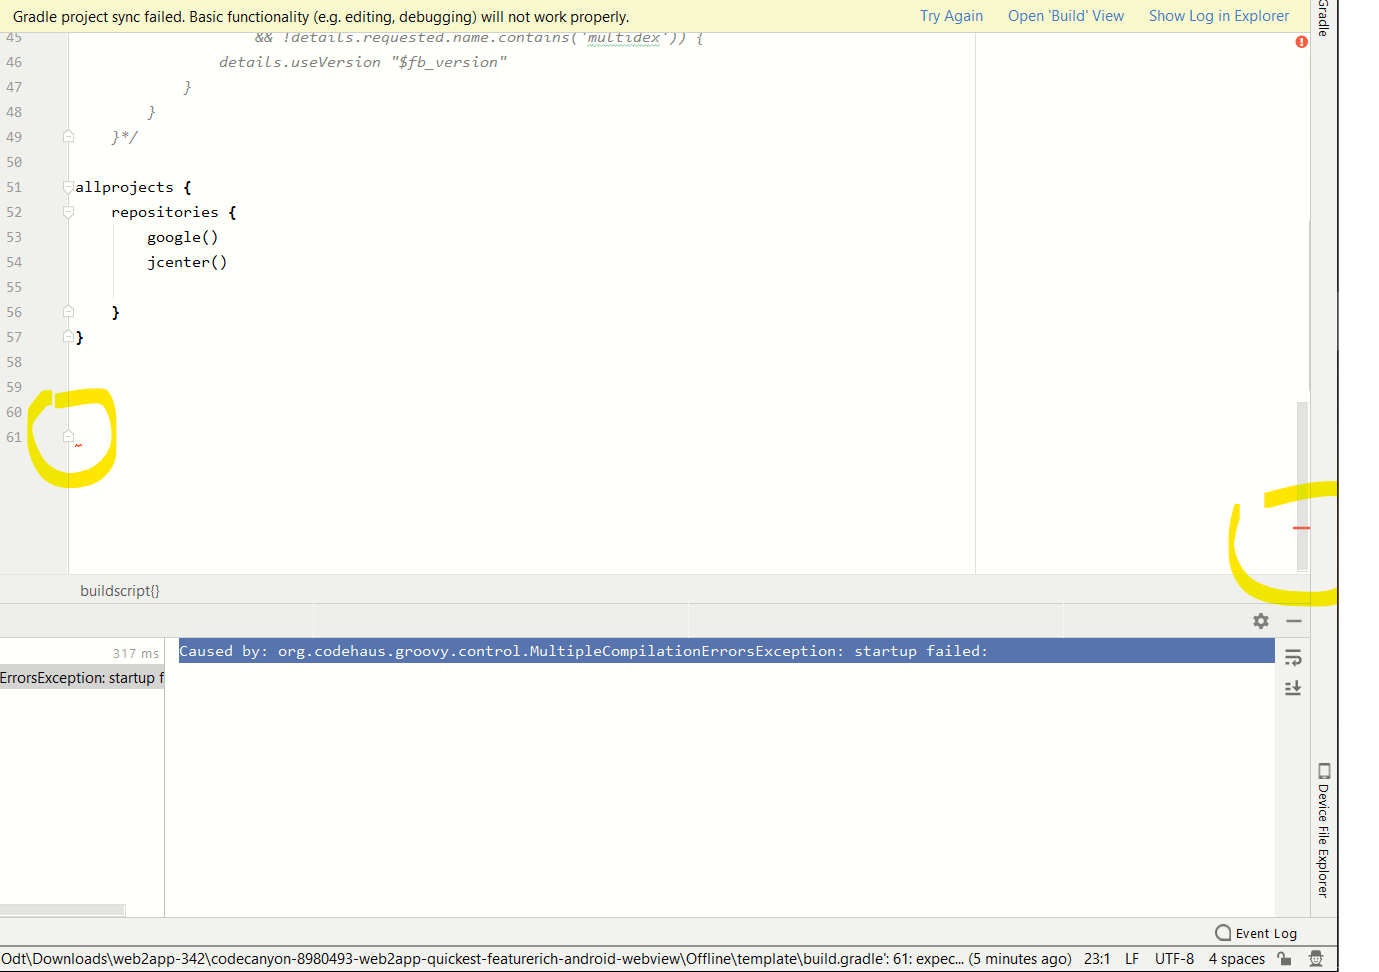
Task: Toggle scroll-to-end in the console toolbar
Action: (1293, 688)
